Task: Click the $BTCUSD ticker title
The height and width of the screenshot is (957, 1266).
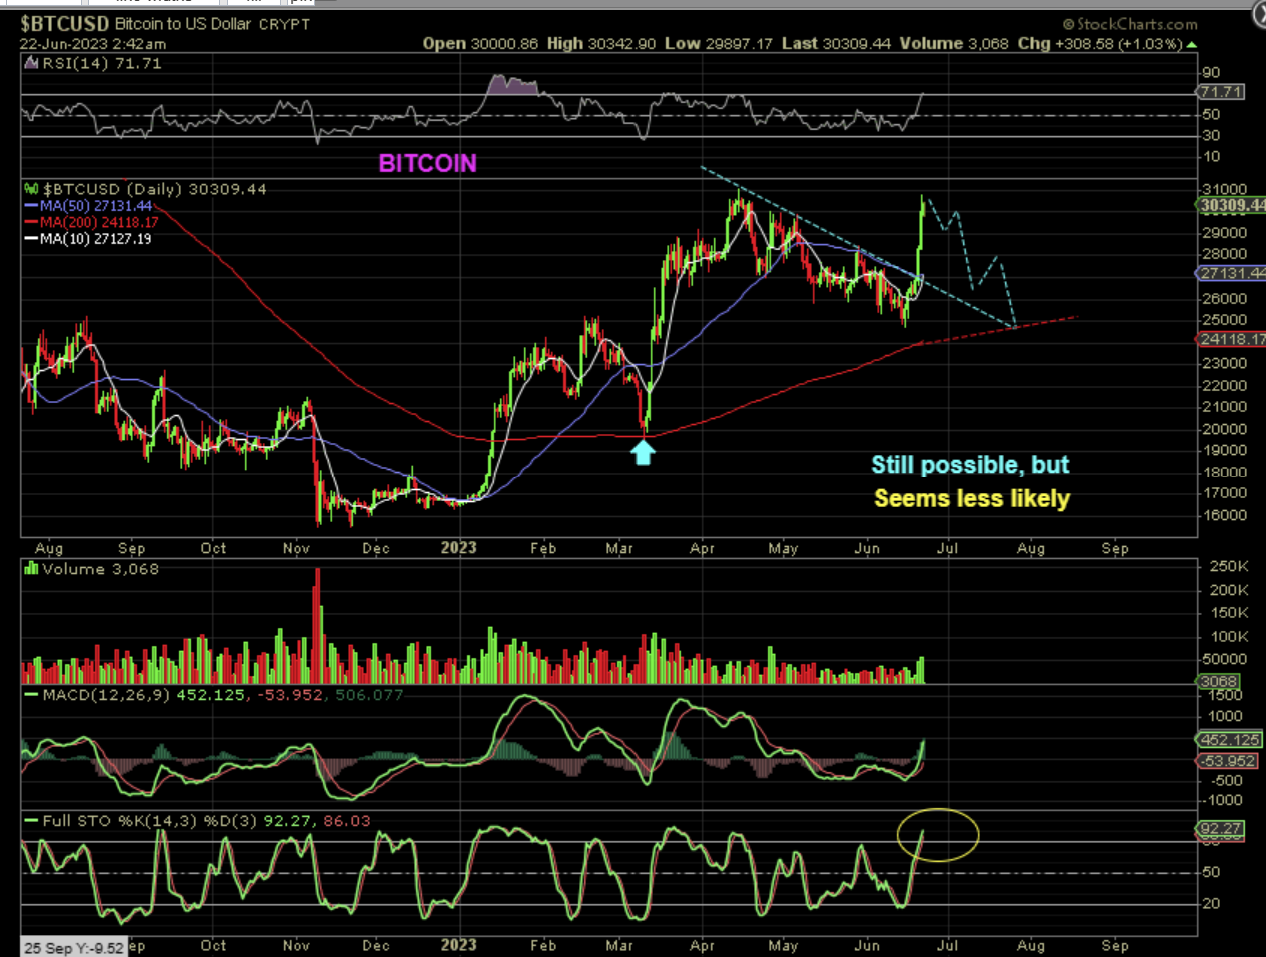Action: [64, 23]
